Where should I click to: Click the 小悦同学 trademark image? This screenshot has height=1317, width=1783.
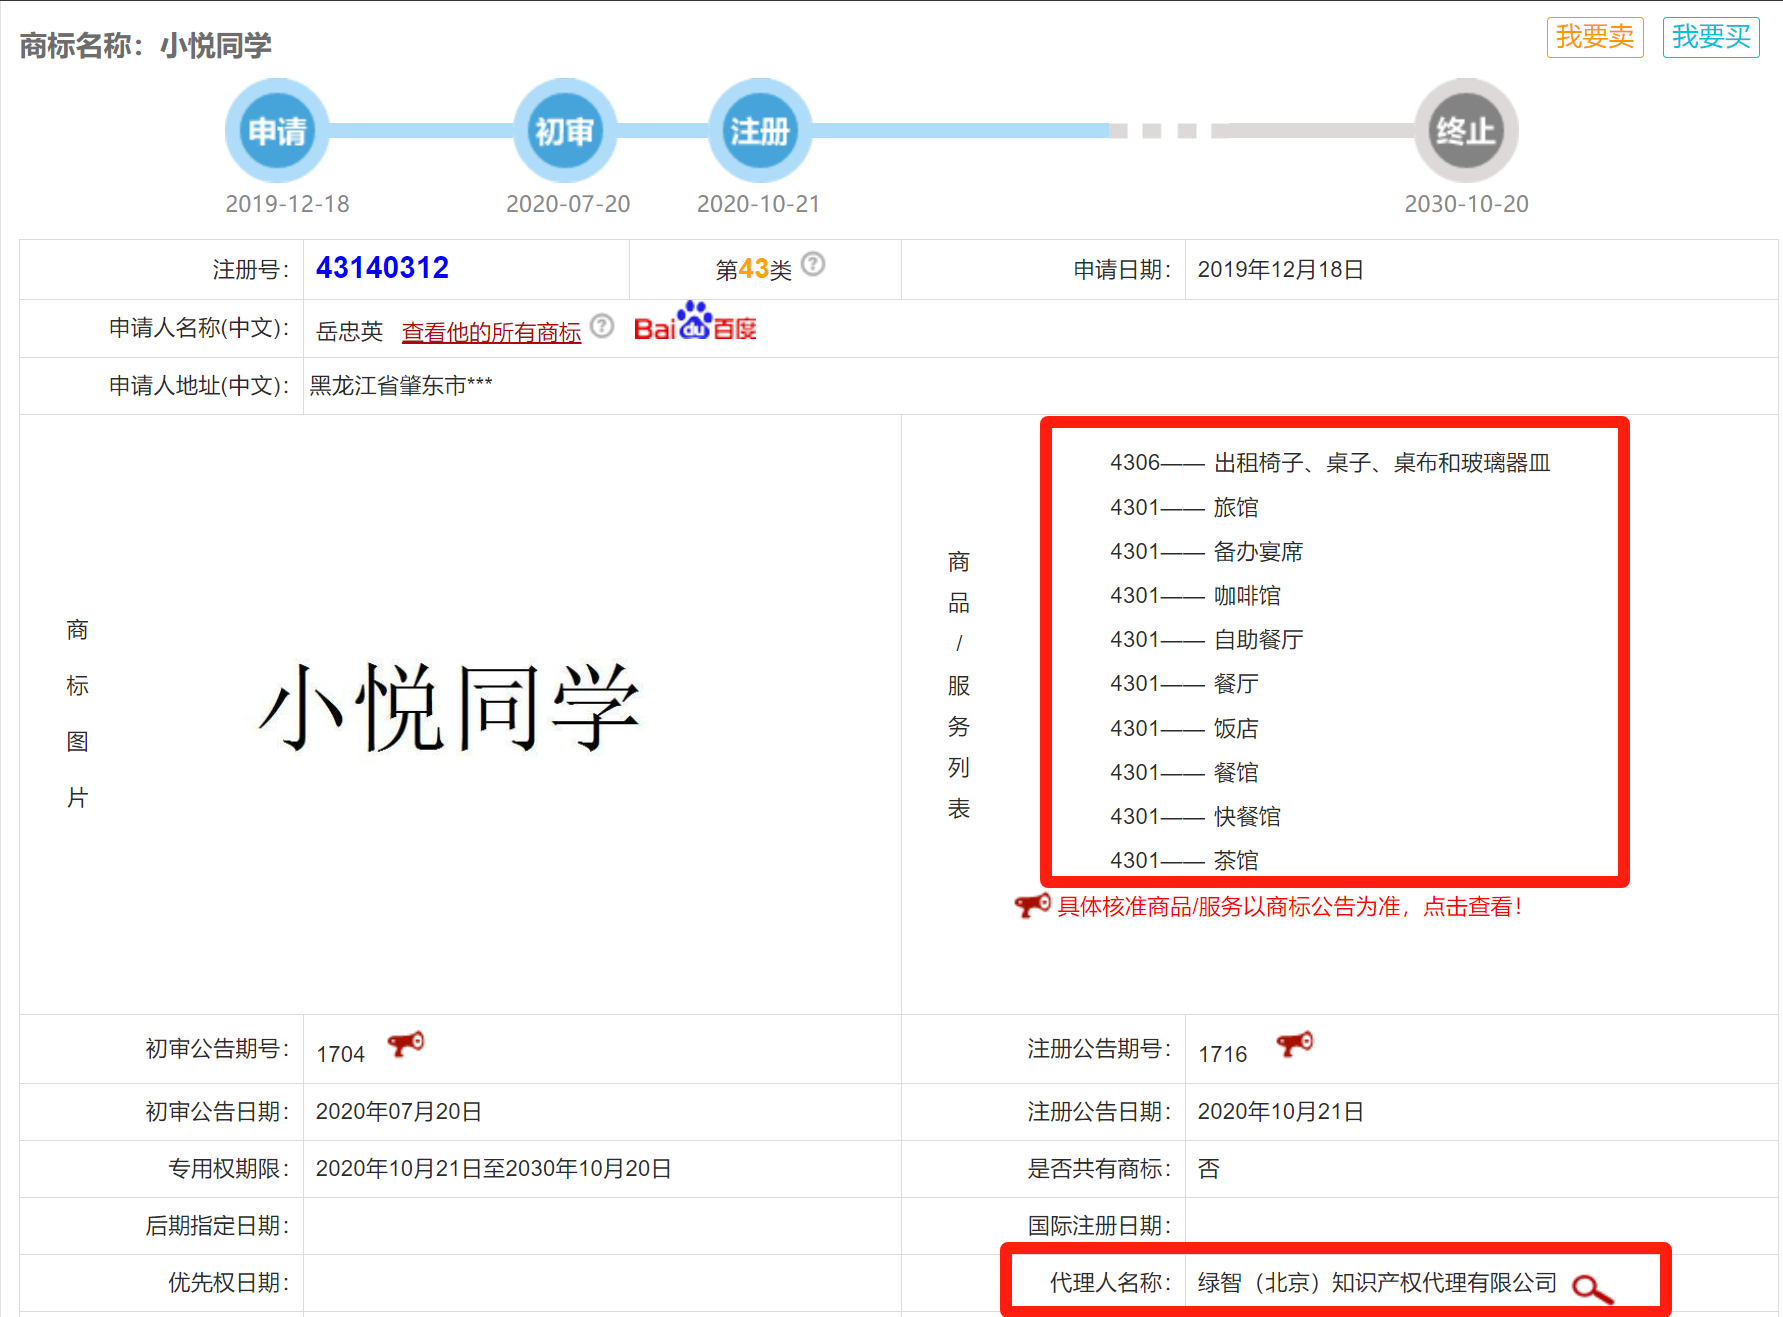point(449,707)
